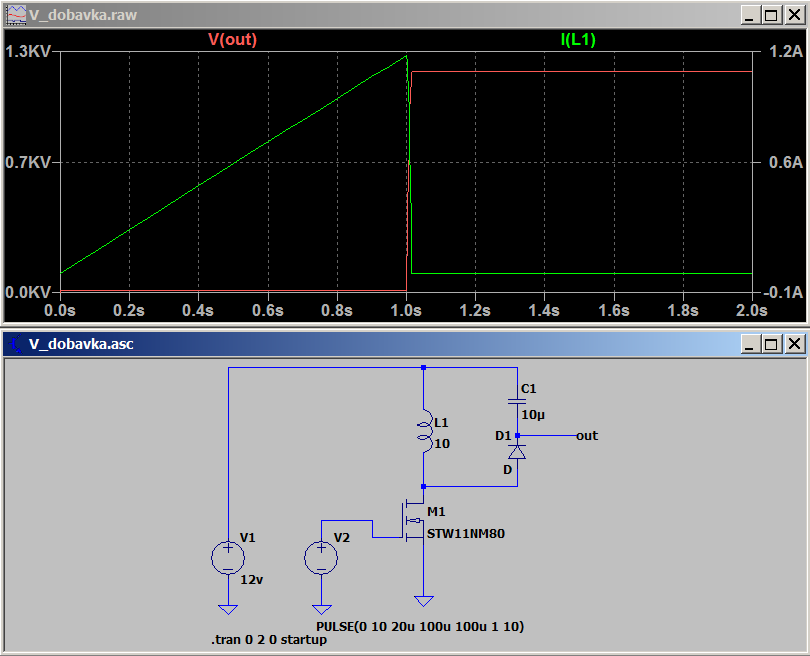Click the red V(out) trace label
Image resolution: width=810 pixels, height=656 pixels.
(232, 40)
